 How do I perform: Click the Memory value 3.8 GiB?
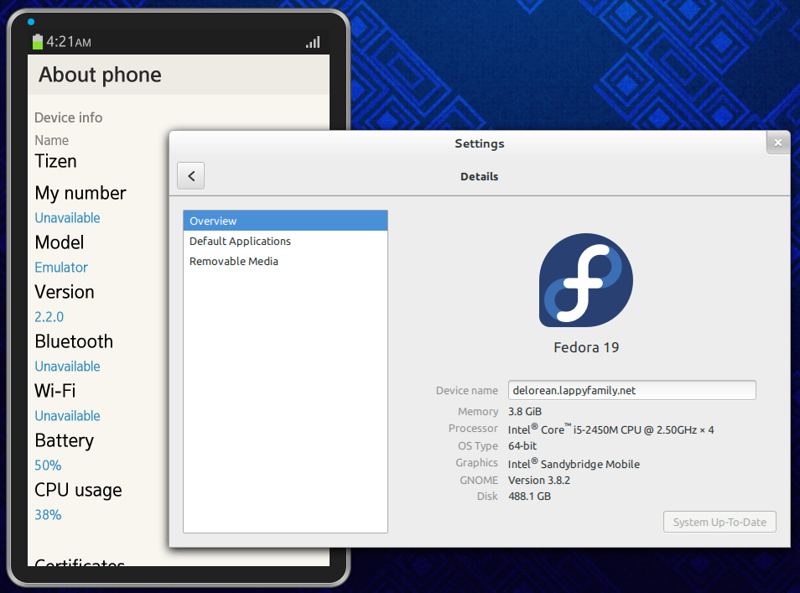(x=525, y=411)
